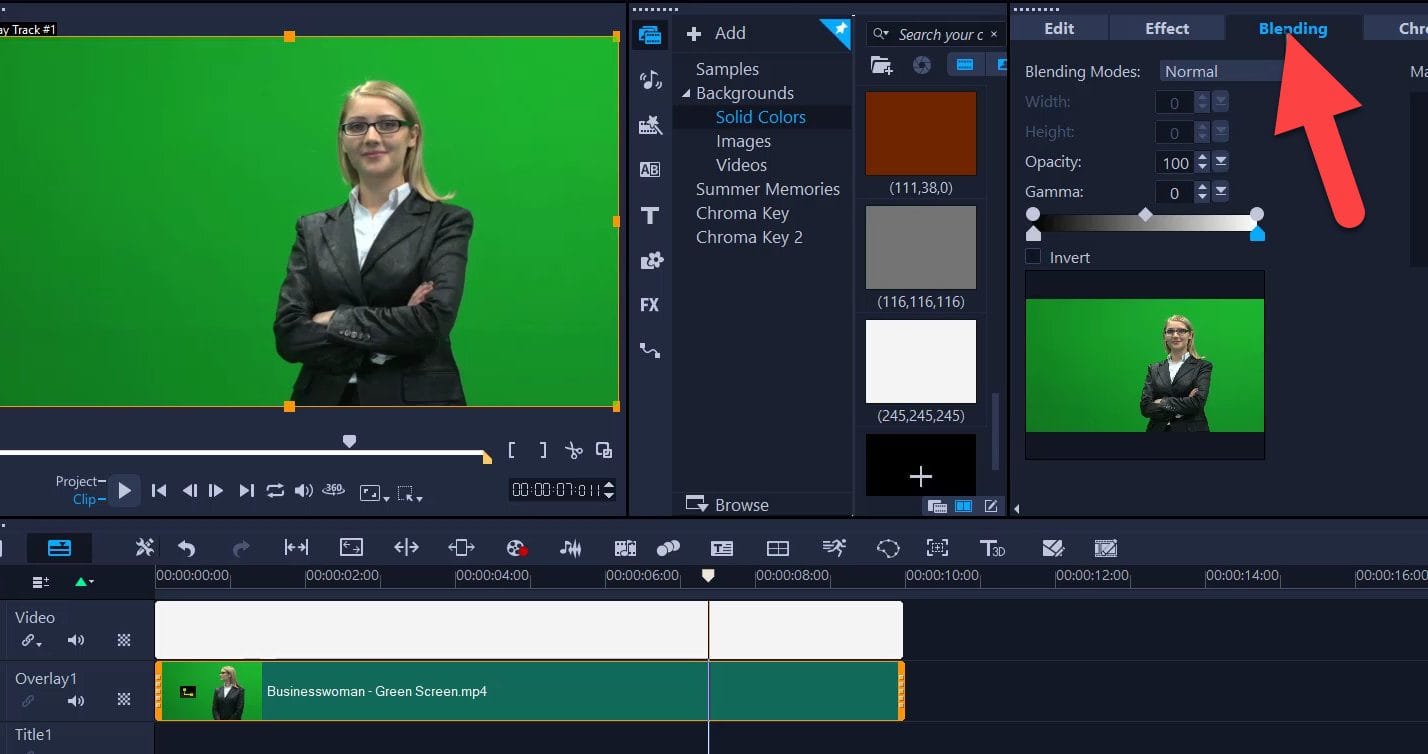Open the FX filters category

coord(649,305)
